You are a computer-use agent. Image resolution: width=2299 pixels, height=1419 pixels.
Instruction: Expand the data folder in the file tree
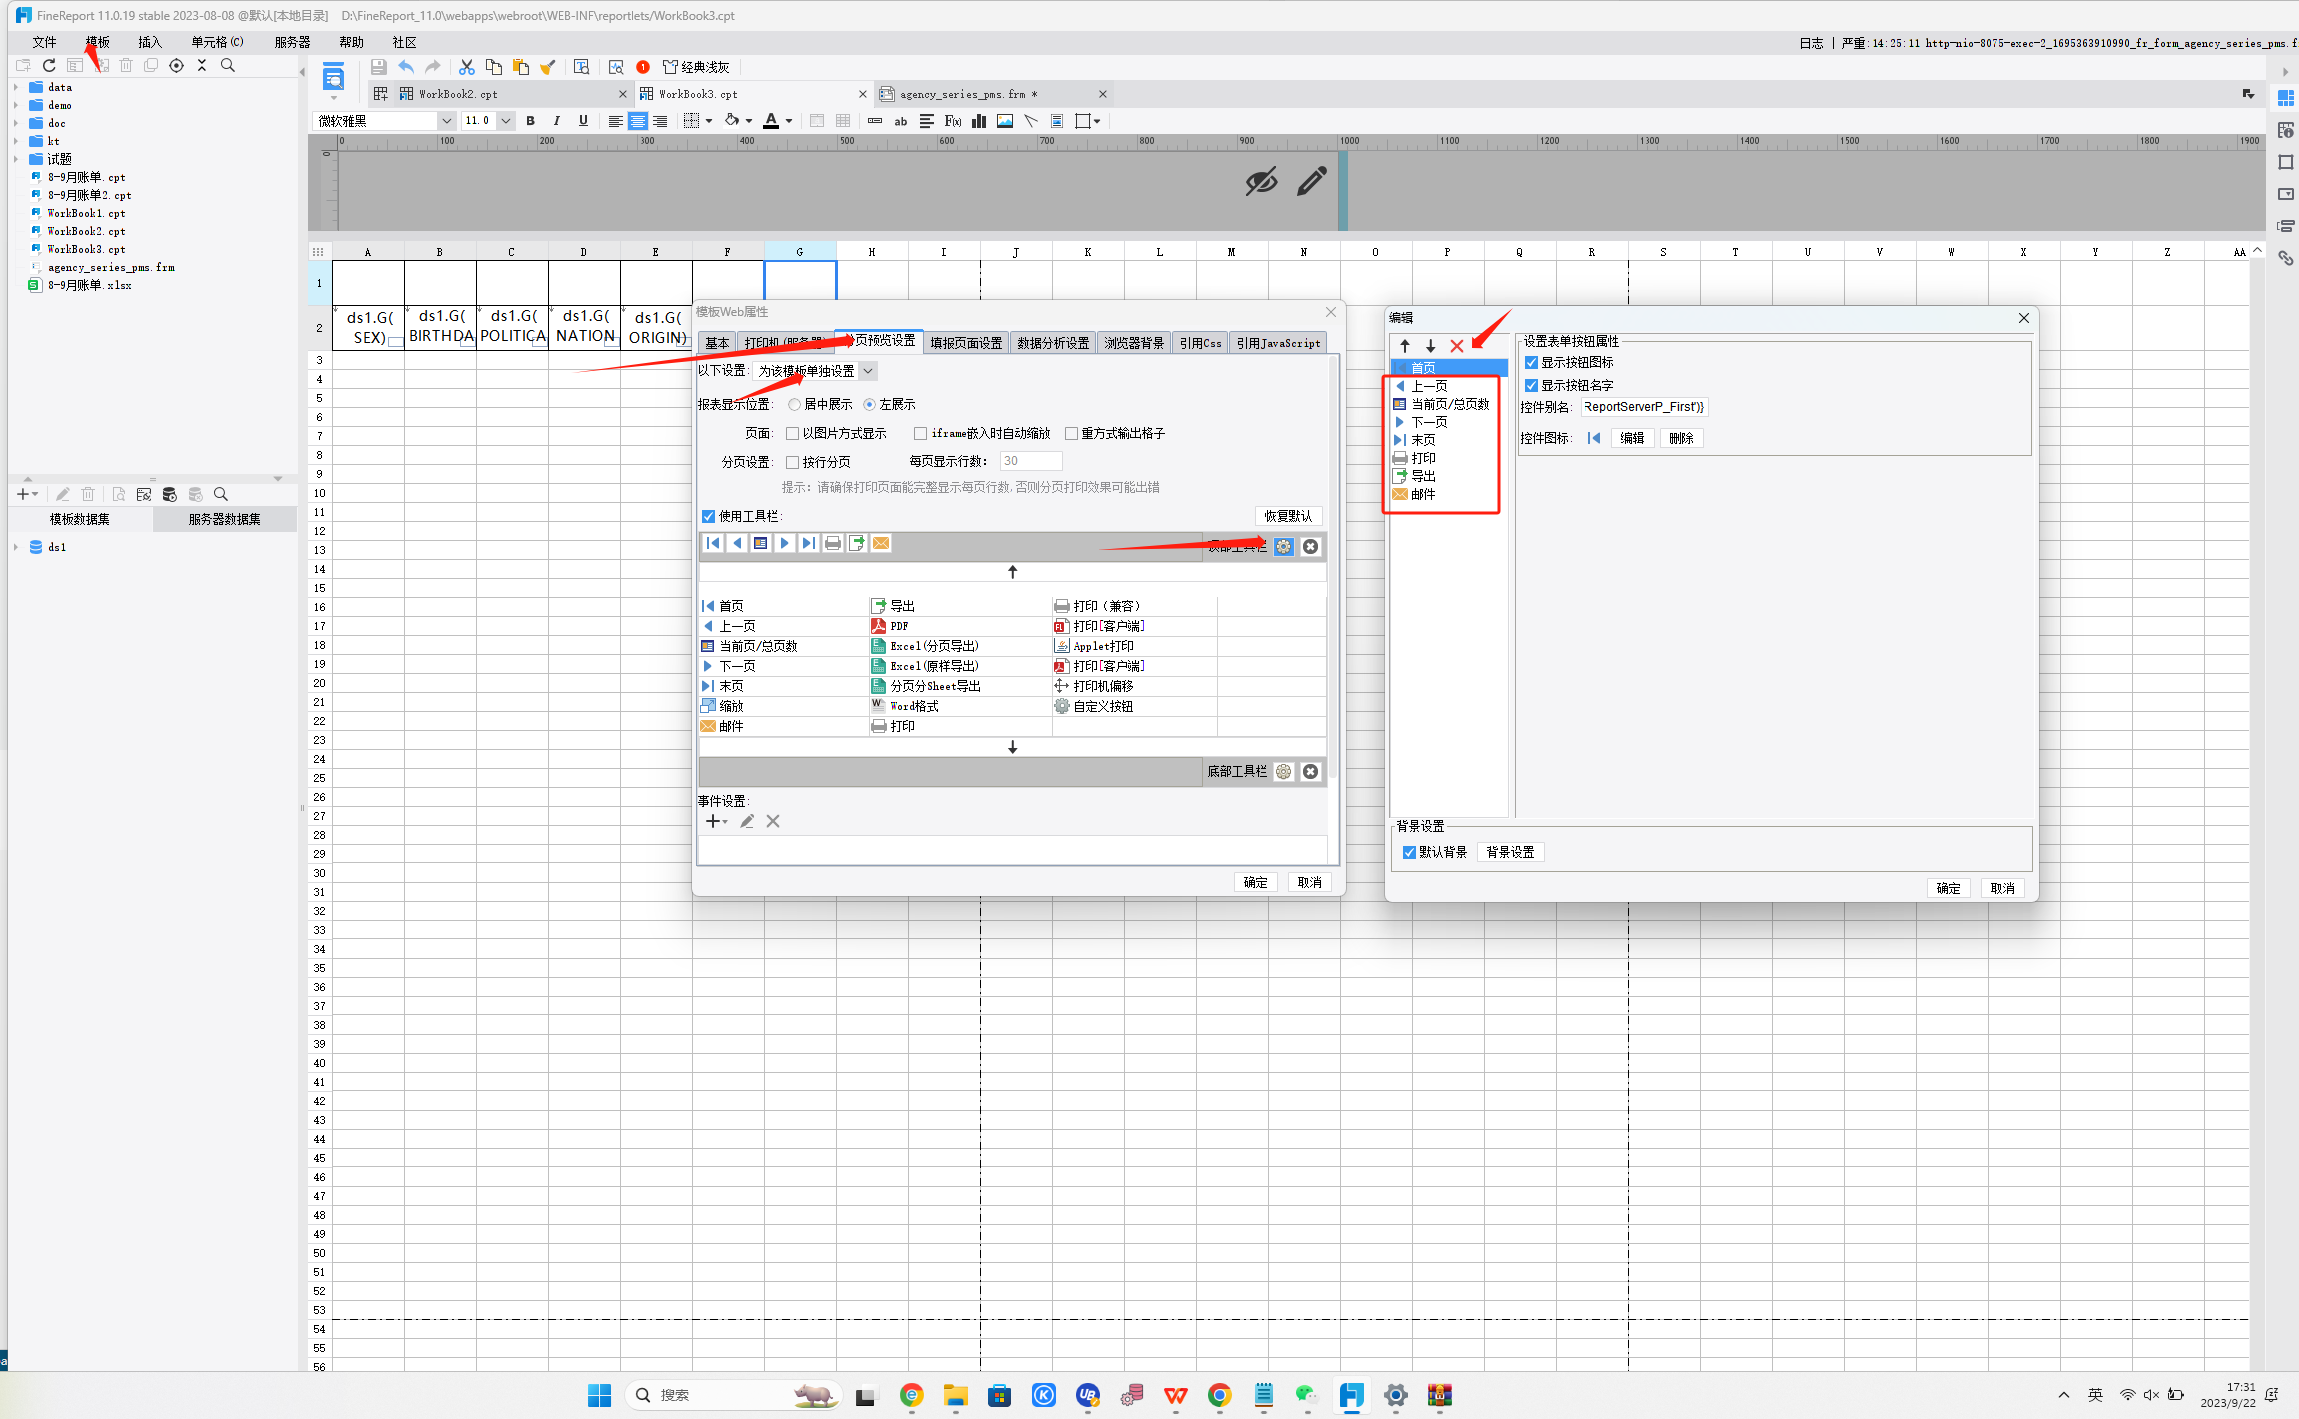coord(16,87)
